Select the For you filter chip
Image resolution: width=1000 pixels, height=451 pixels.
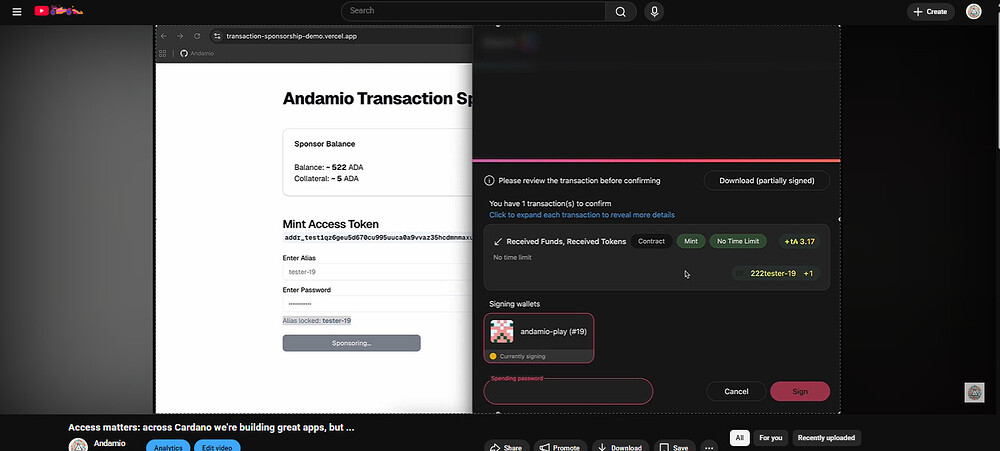pos(770,438)
